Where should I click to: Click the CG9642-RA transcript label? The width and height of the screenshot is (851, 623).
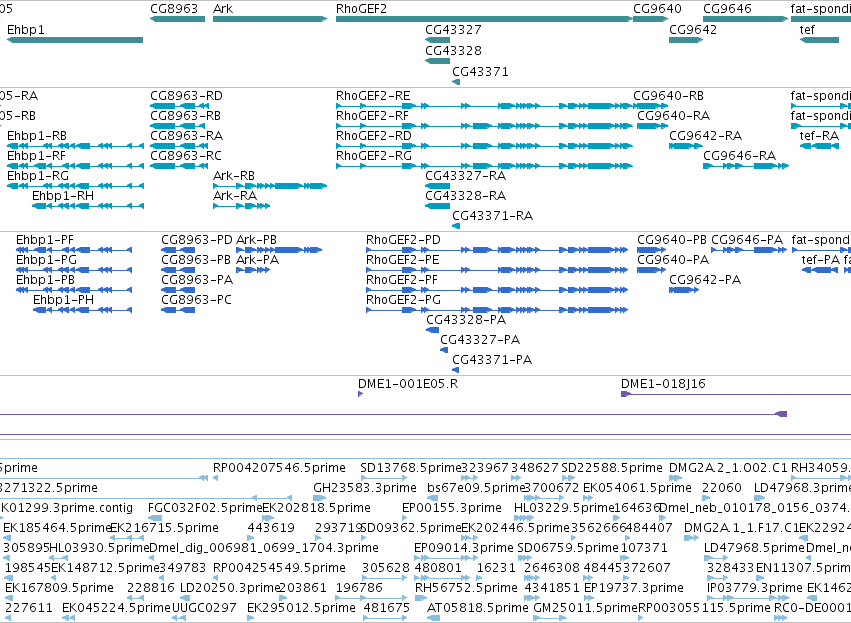(x=705, y=136)
